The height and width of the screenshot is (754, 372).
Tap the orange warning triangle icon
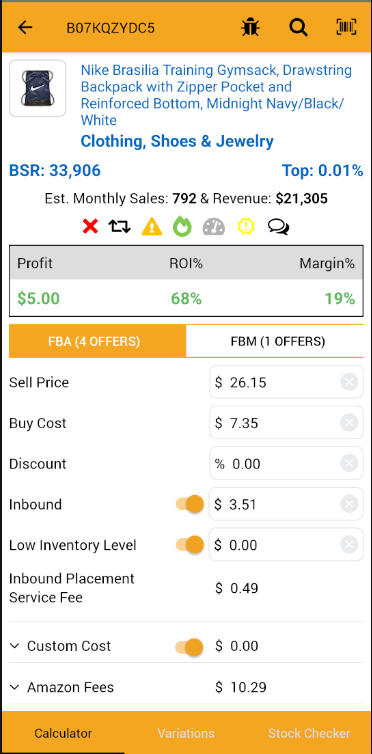(x=152, y=226)
